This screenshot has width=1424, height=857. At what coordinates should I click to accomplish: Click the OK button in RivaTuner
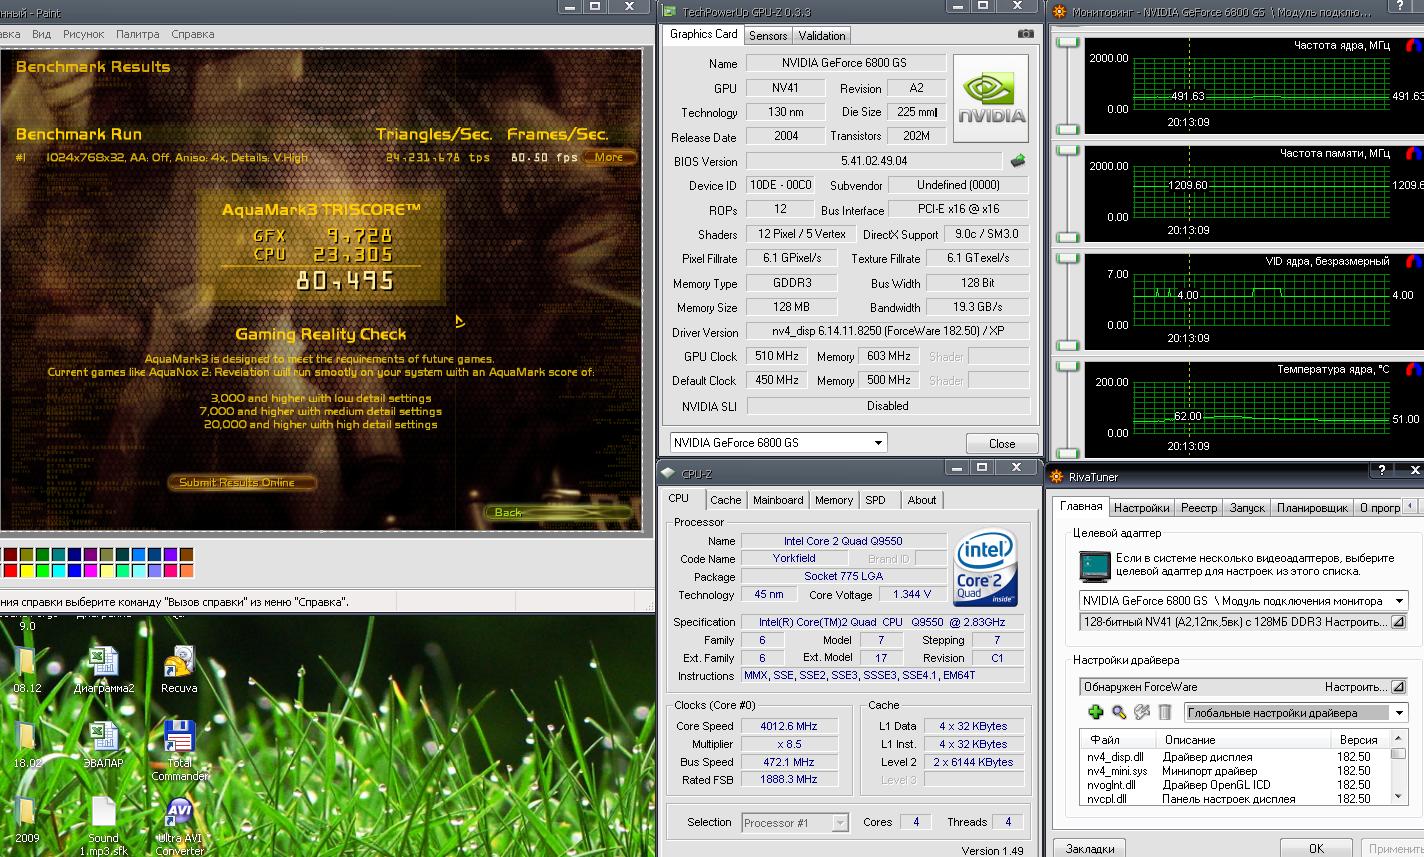click(x=1316, y=848)
